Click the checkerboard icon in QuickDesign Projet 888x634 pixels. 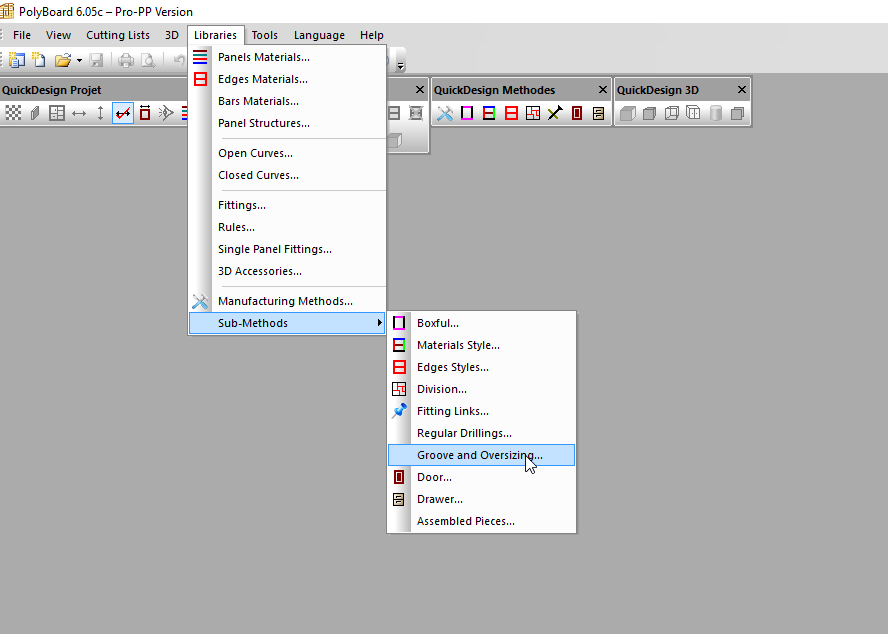[13, 113]
